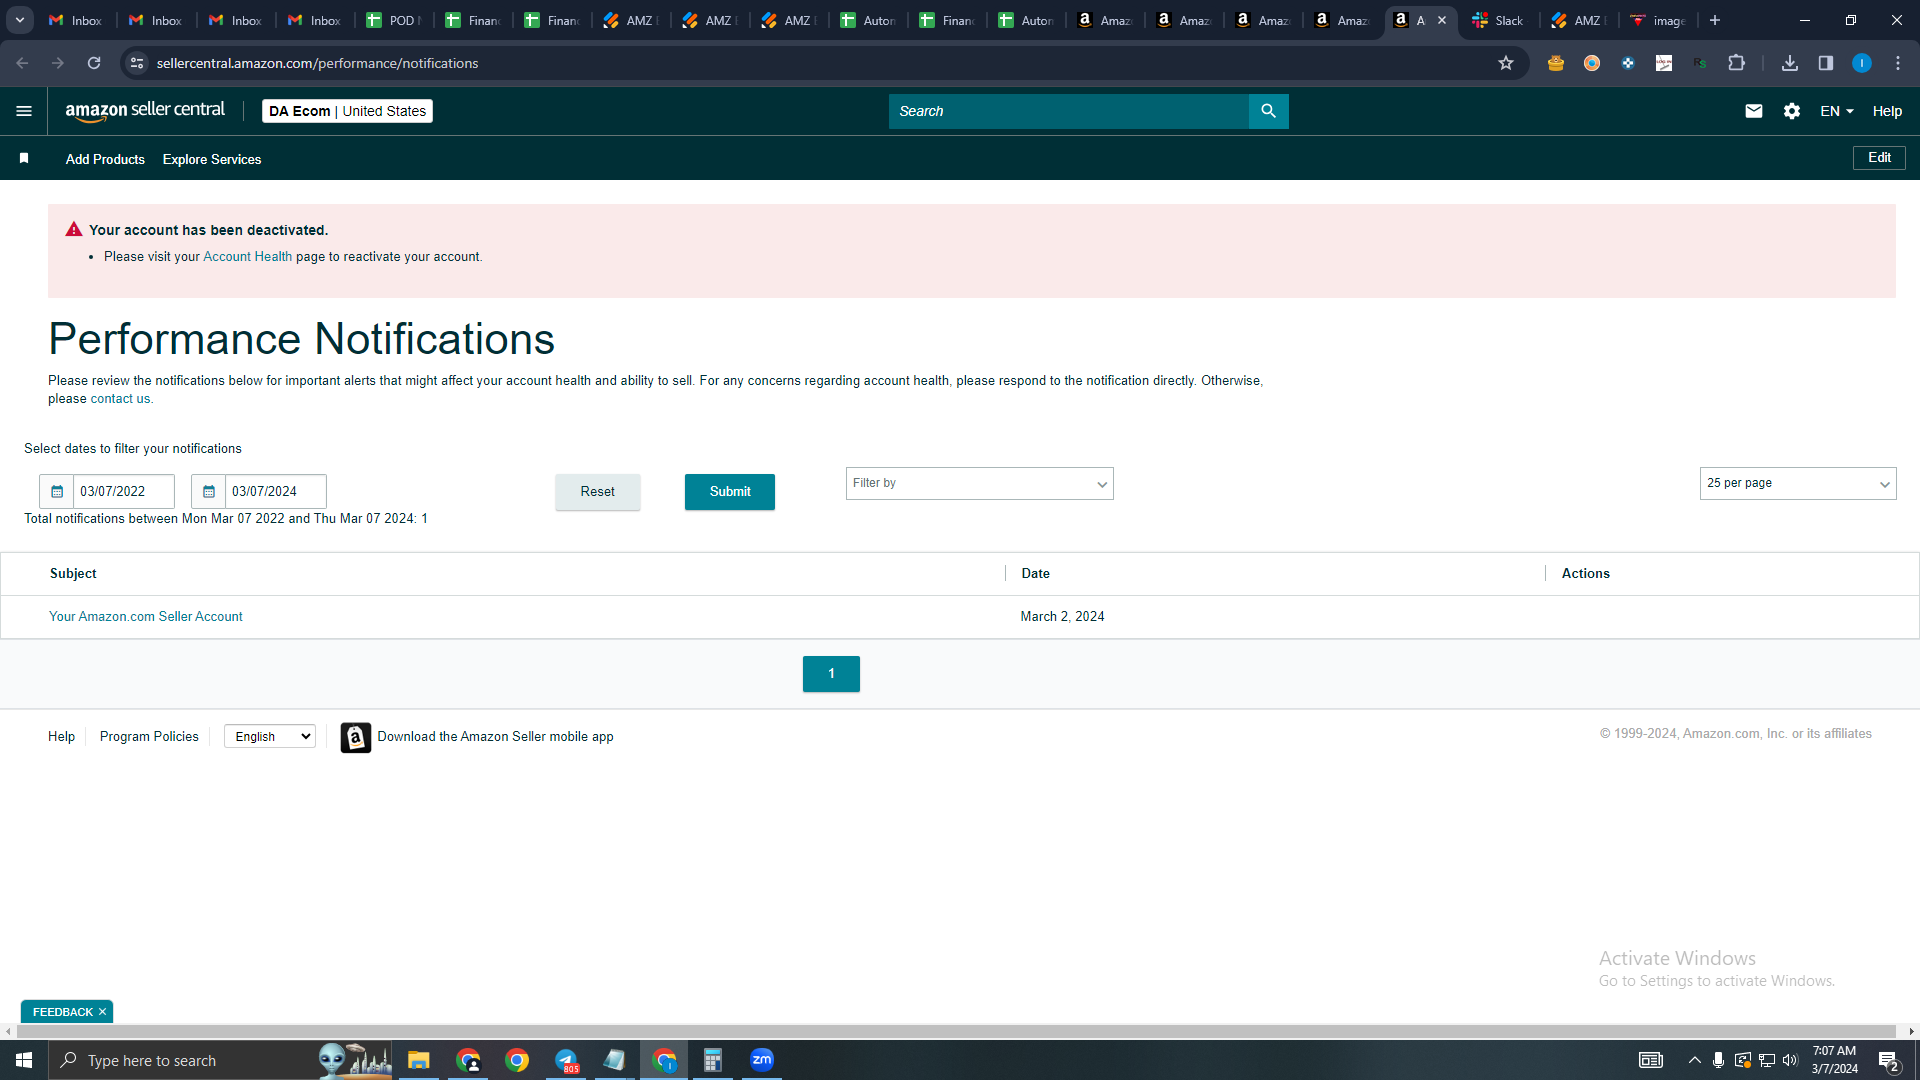Switch to the image tab

1658,20
